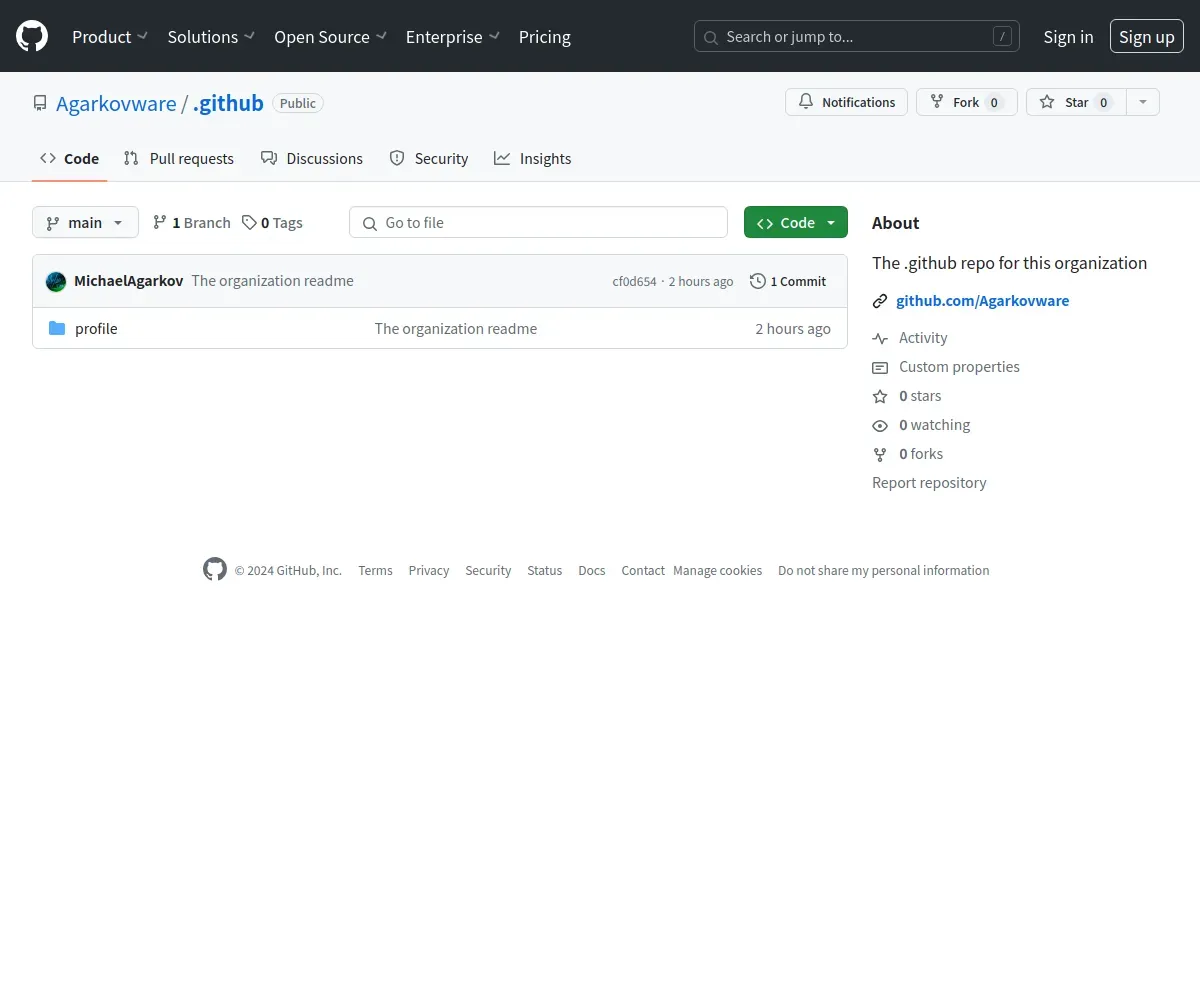Open footer Security link
1200x1000 pixels.
pyautogui.click(x=488, y=570)
